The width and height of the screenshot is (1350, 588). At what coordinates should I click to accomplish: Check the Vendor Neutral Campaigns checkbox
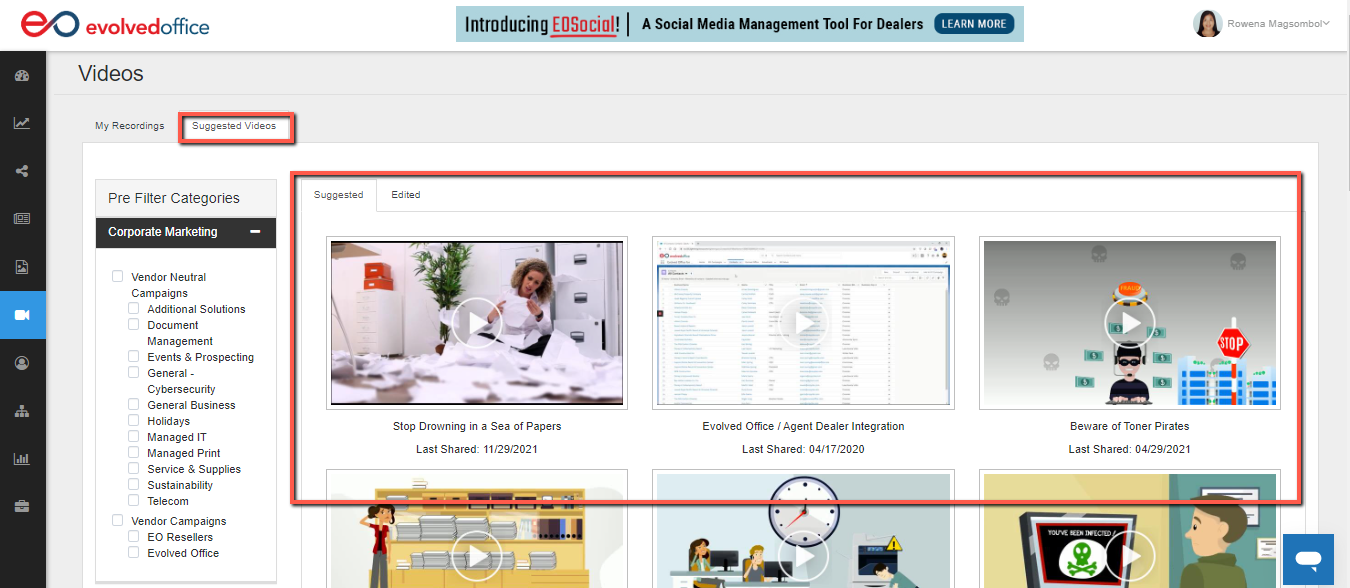(x=118, y=277)
